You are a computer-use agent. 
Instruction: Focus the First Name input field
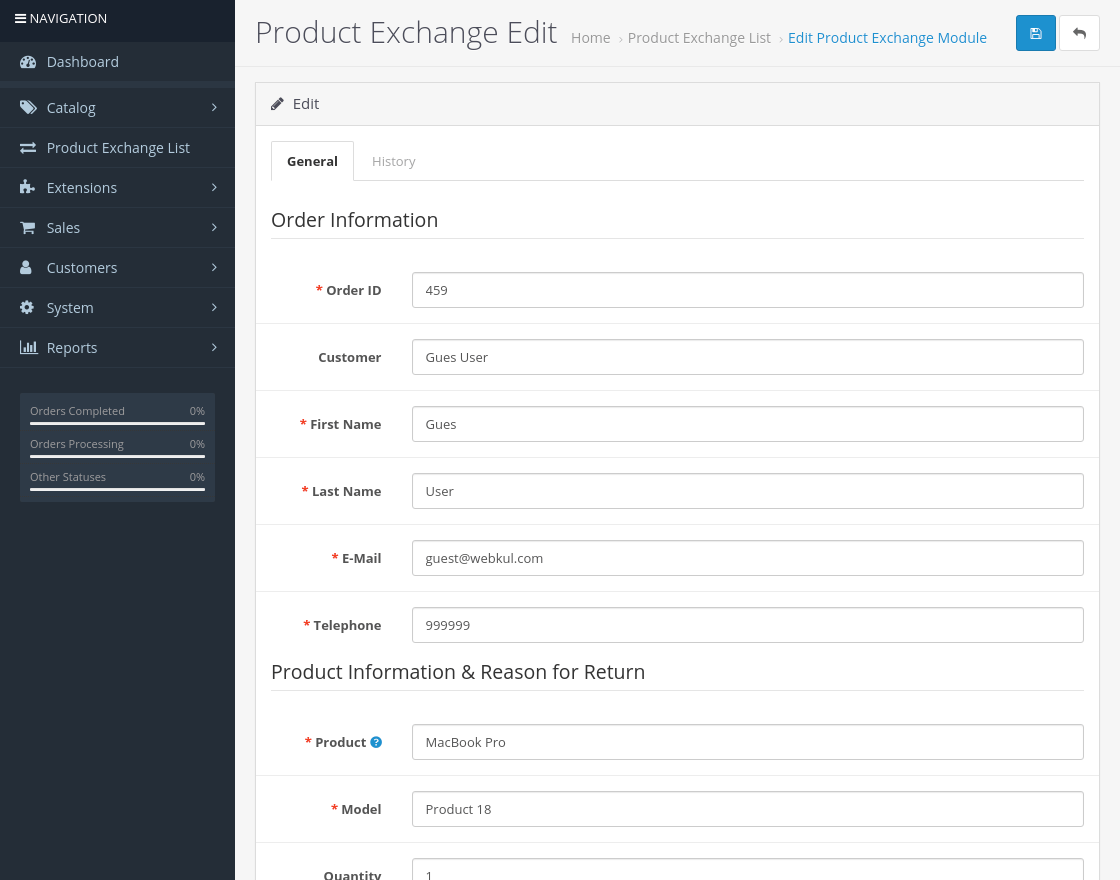747,424
